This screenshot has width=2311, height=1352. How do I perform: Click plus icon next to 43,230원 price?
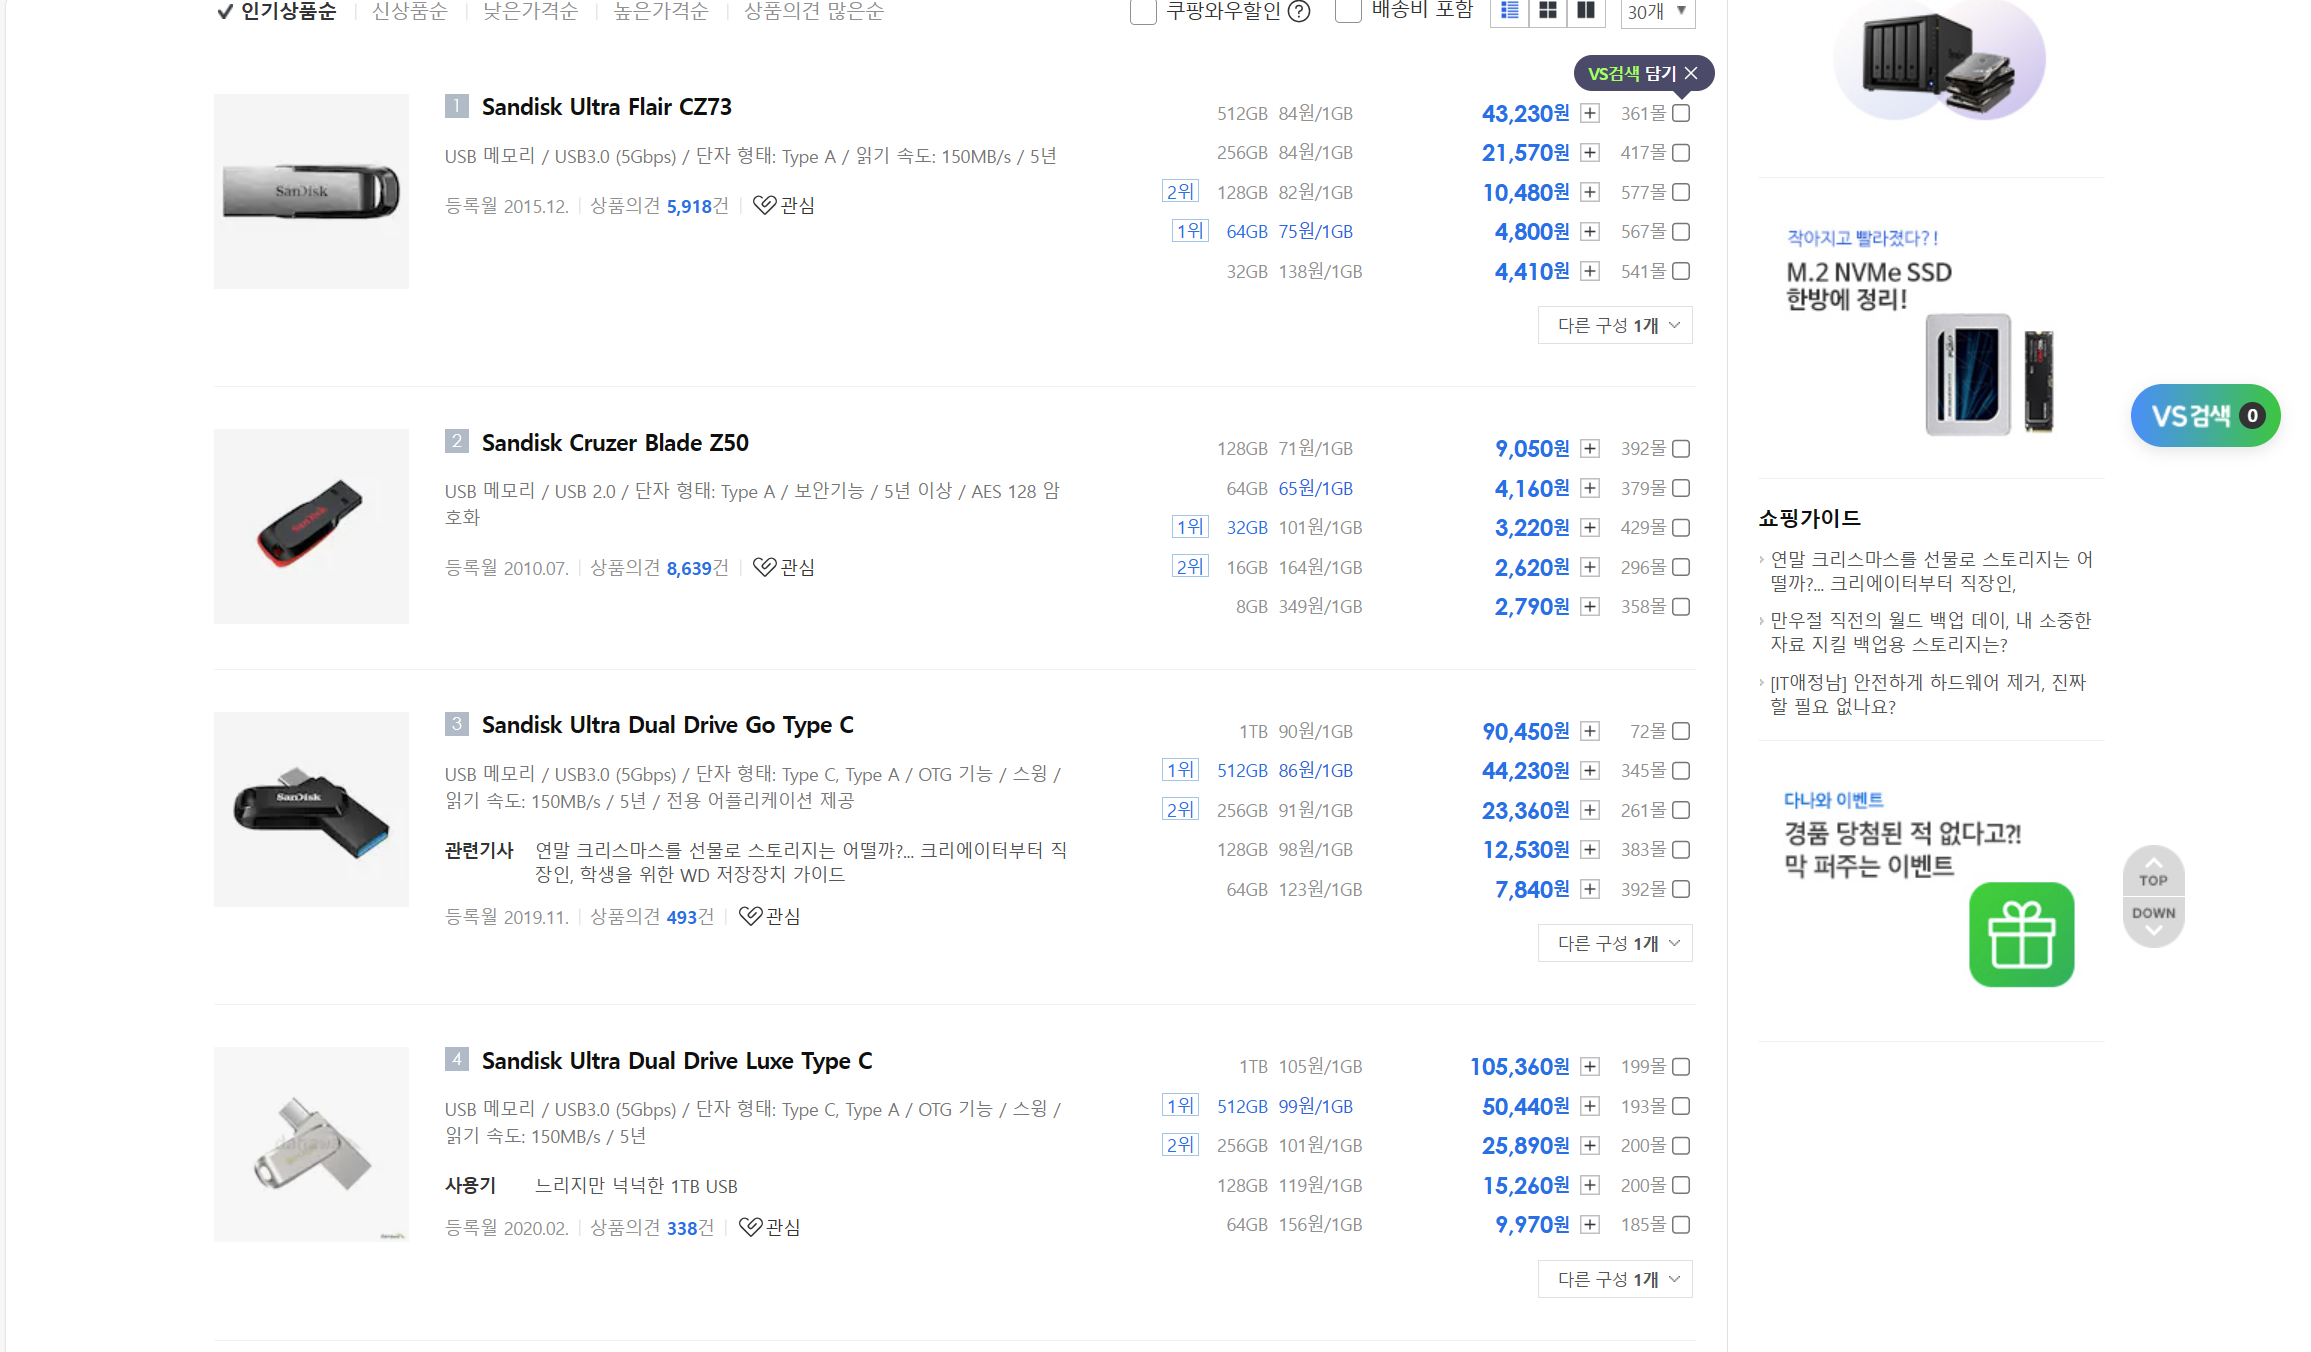(x=1590, y=113)
